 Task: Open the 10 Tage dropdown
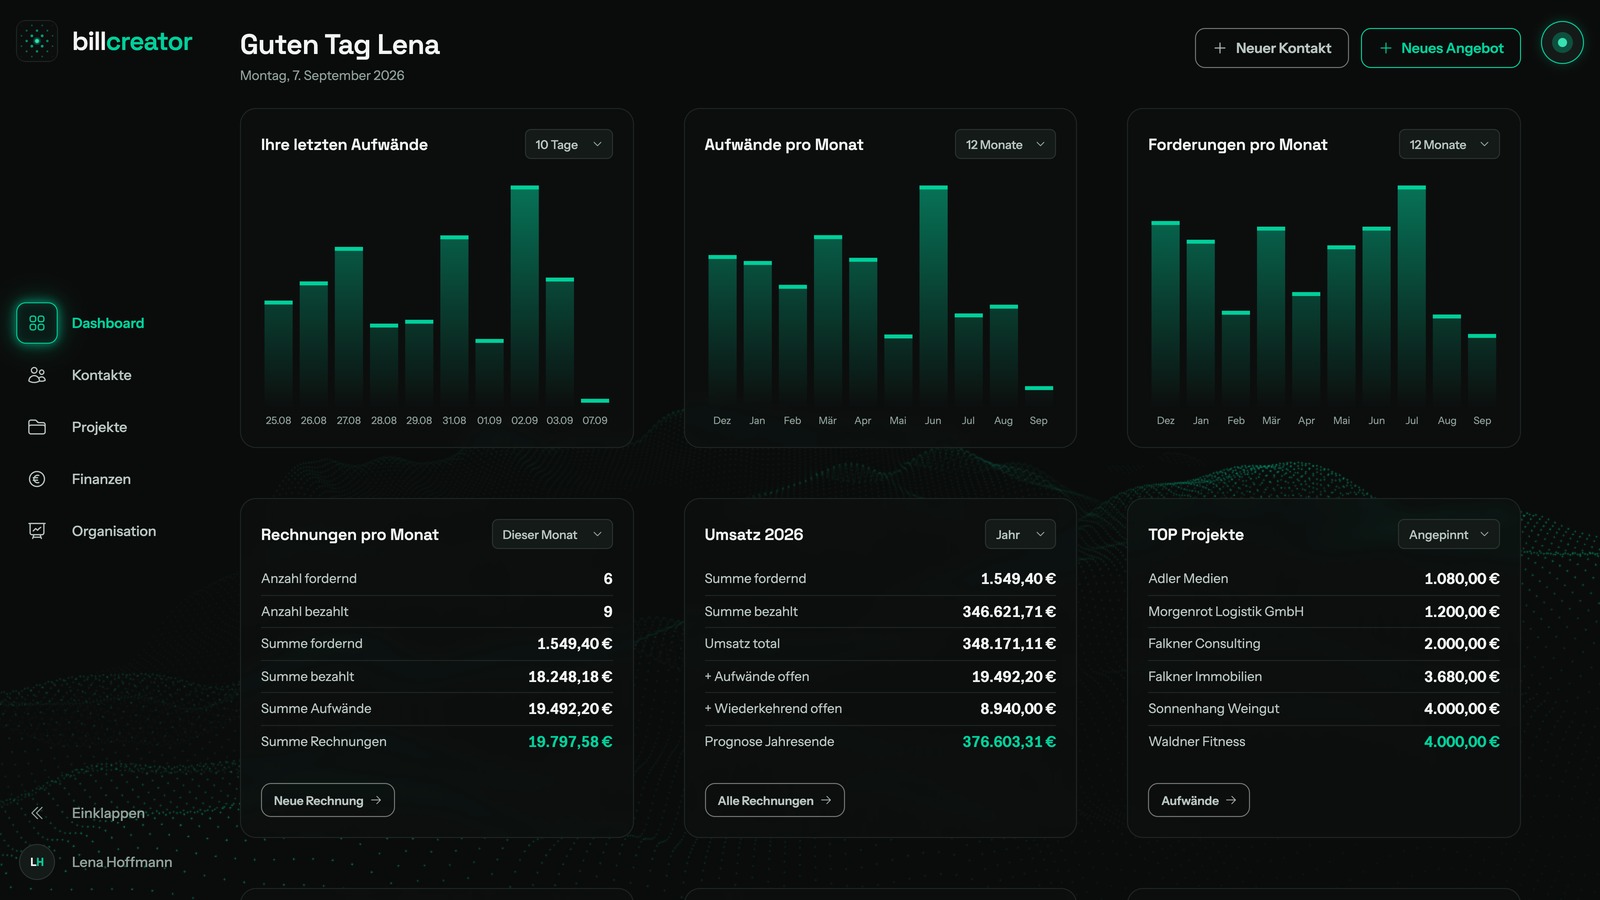[568, 144]
